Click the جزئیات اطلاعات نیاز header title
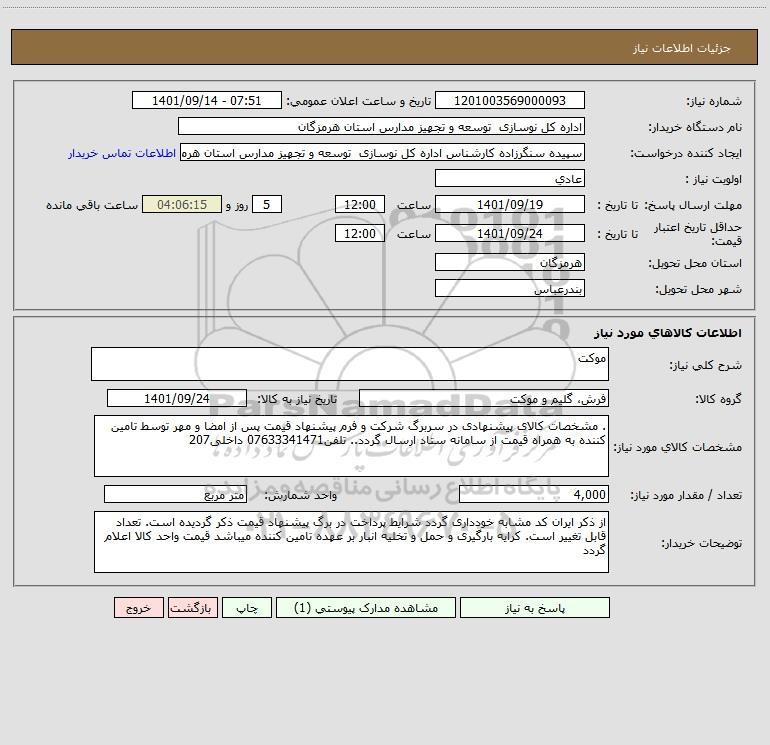This screenshot has height=745, width=770. (x=682, y=48)
